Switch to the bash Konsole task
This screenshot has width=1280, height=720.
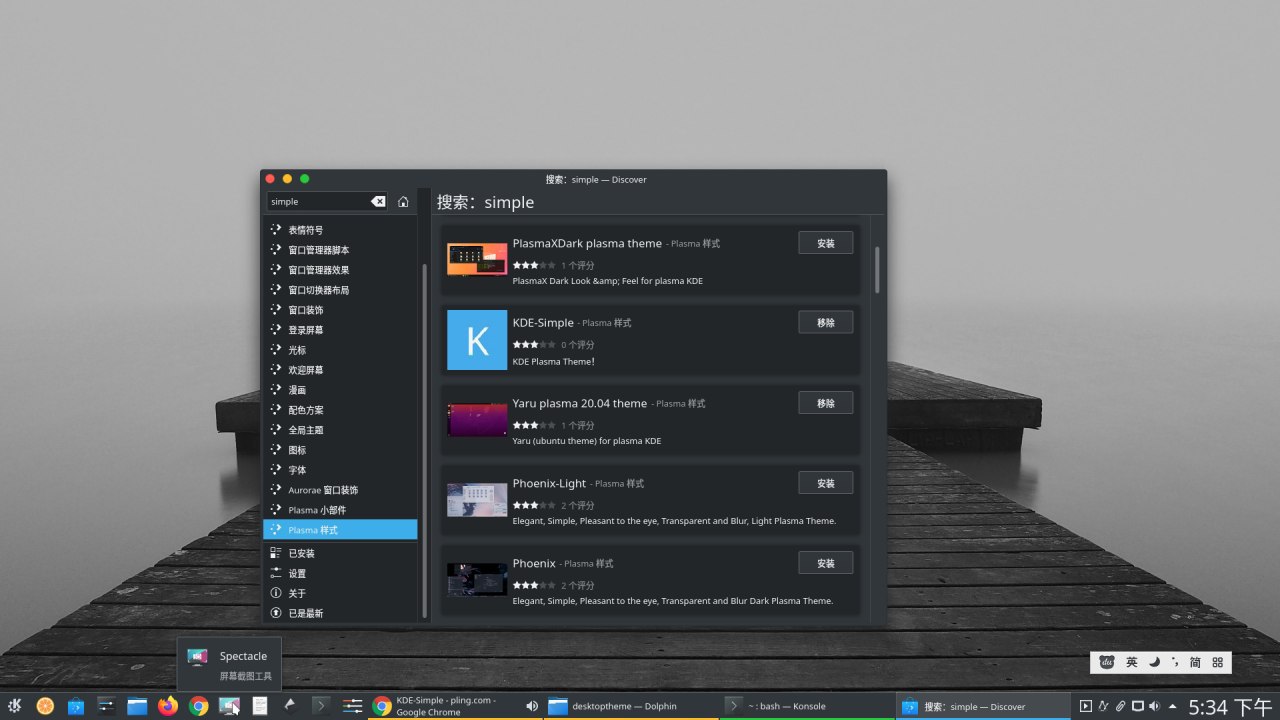coord(808,706)
